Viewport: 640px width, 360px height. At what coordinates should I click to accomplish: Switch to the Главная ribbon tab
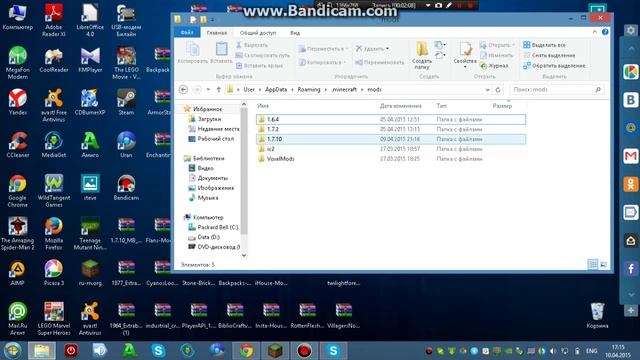216,33
